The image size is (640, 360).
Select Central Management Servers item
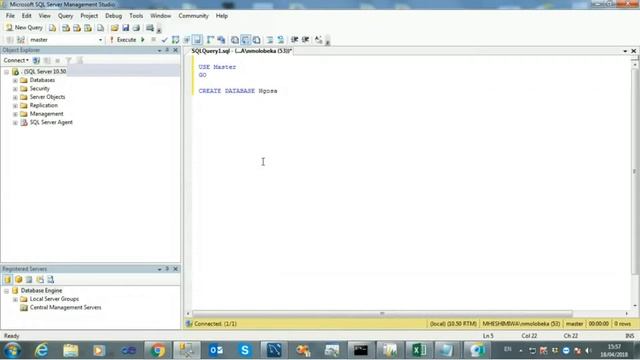[65, 307]
